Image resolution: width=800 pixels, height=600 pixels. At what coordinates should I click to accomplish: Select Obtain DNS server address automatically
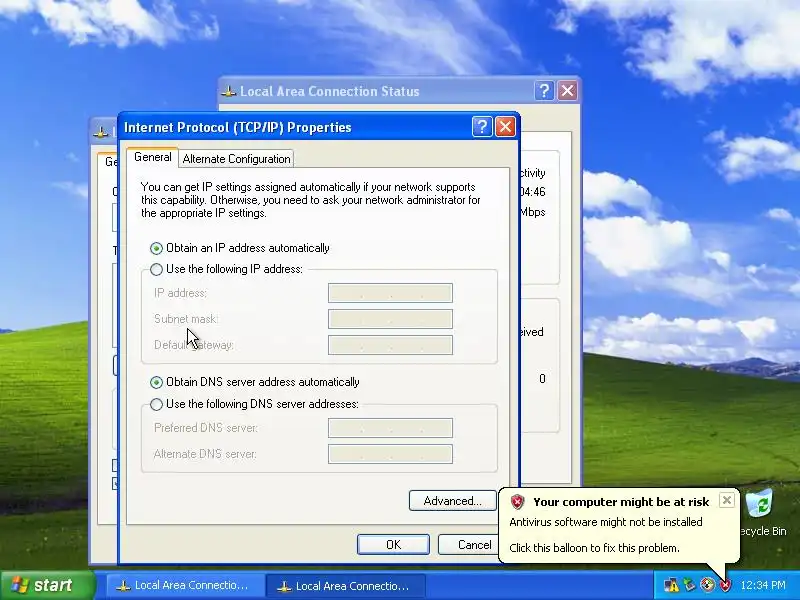[x=255, y=382]
